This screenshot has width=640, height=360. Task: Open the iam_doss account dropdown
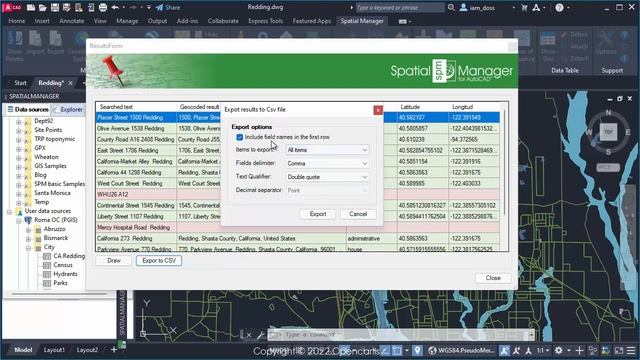(x=487, y=7)
